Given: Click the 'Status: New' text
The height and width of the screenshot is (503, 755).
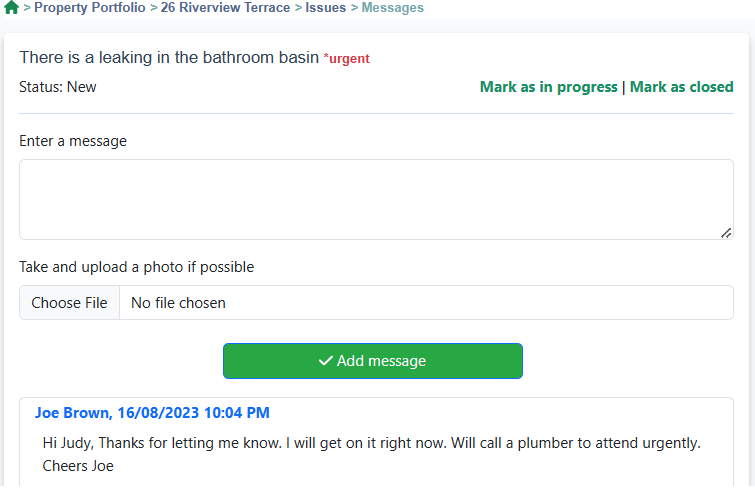Looking at the screenshot, I should pos(58,87).
